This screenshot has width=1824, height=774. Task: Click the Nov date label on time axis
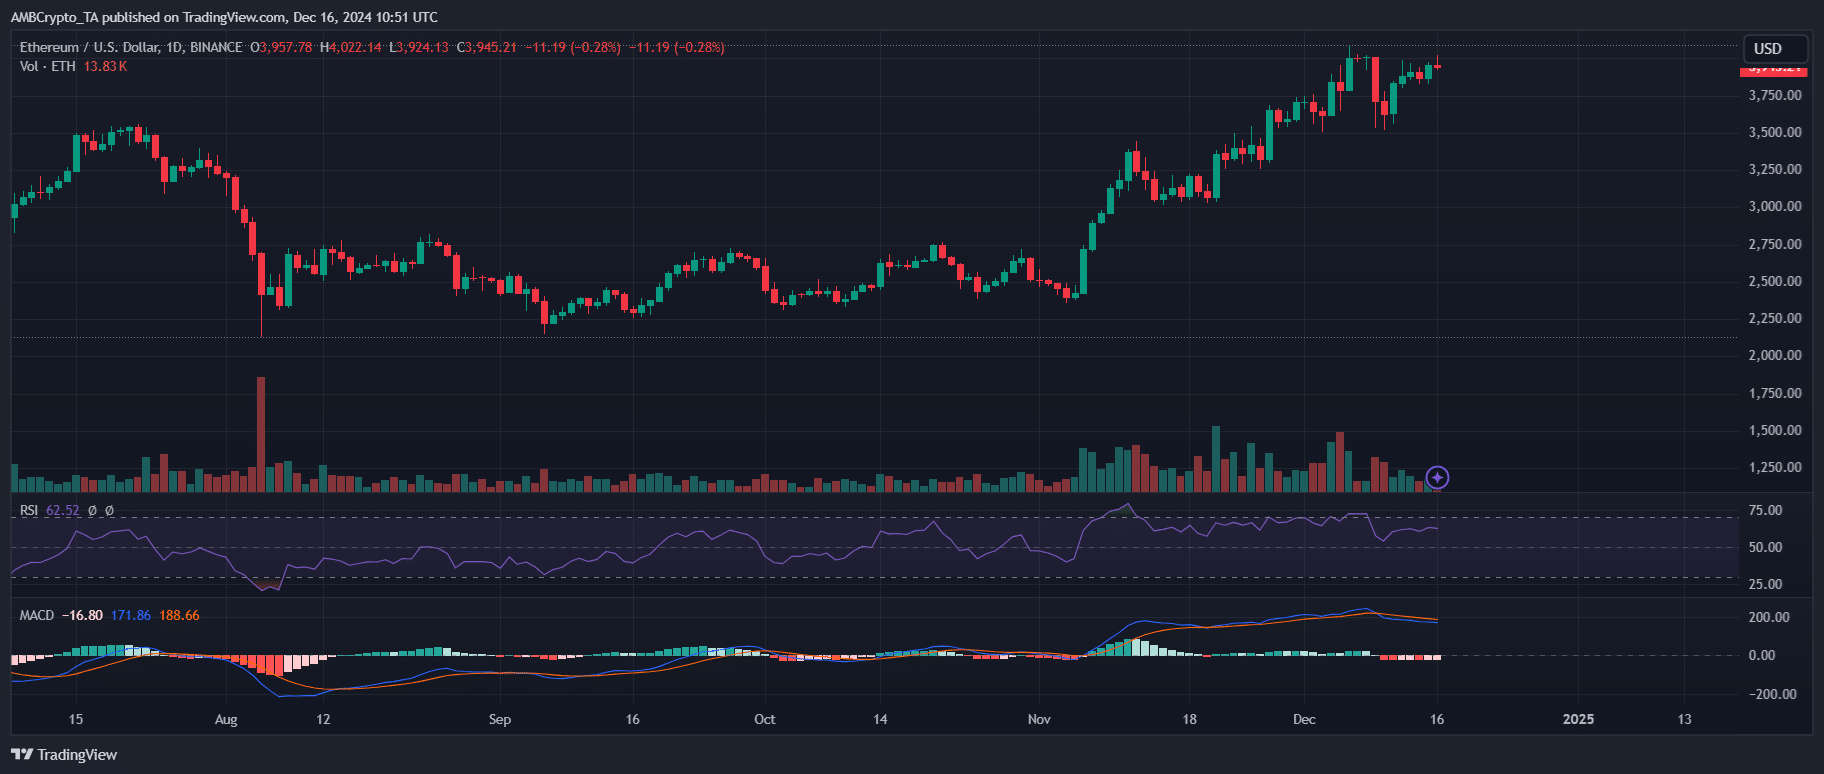point(1039,719)
